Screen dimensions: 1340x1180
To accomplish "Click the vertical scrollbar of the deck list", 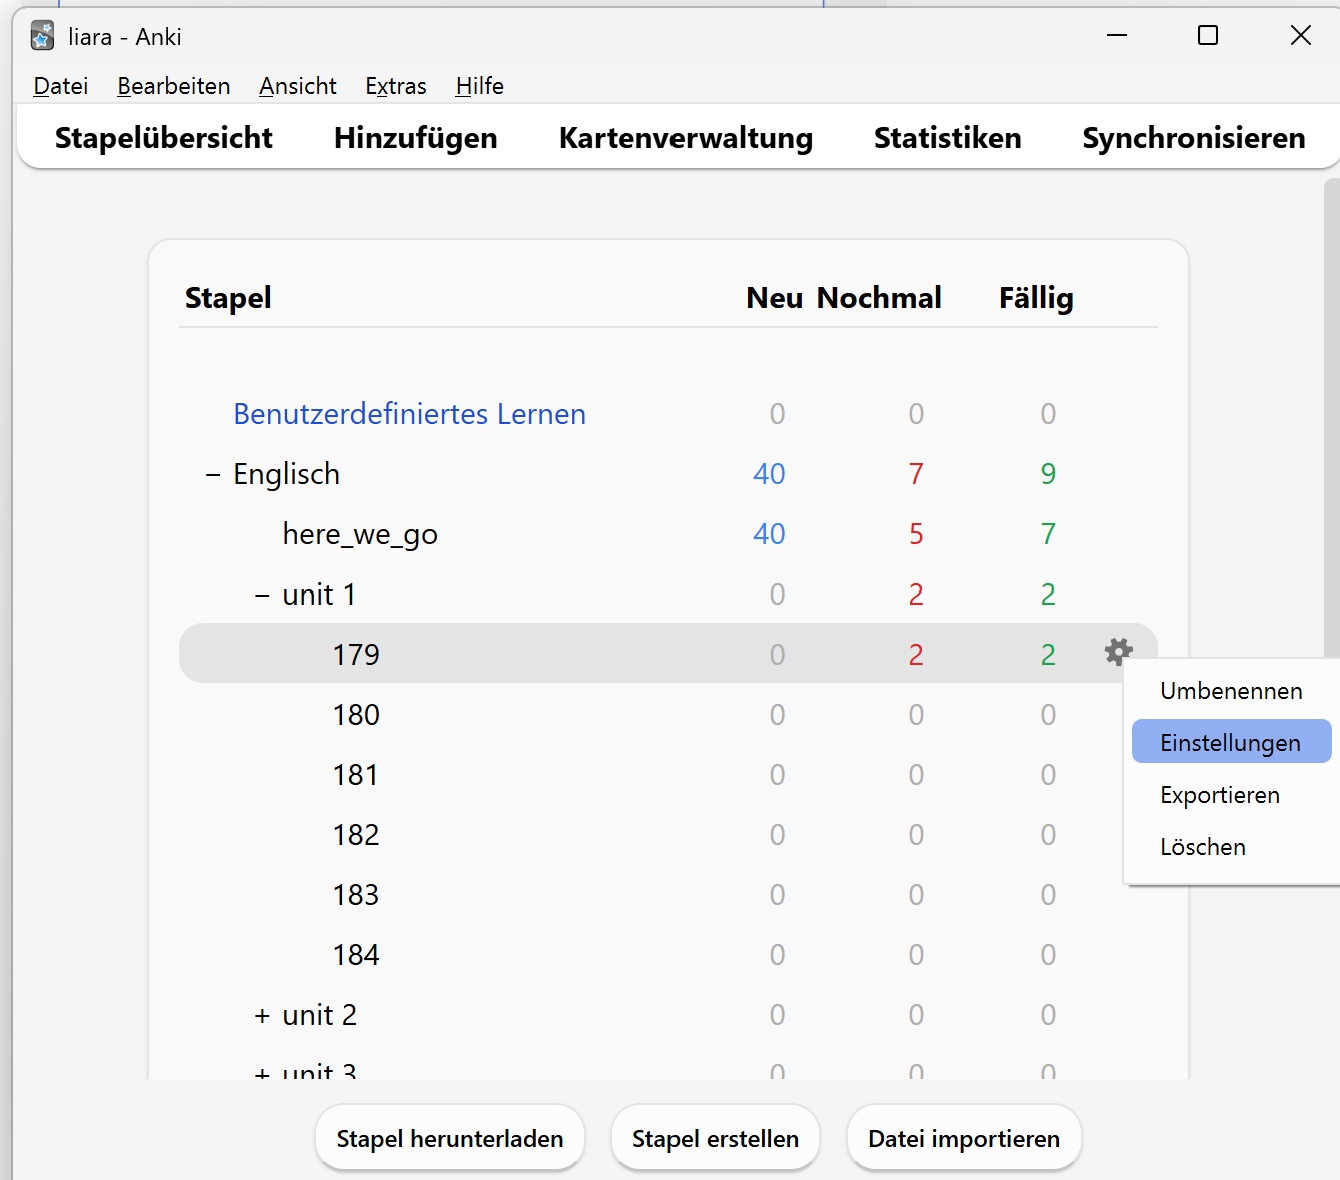I will tap(1332, 418).
